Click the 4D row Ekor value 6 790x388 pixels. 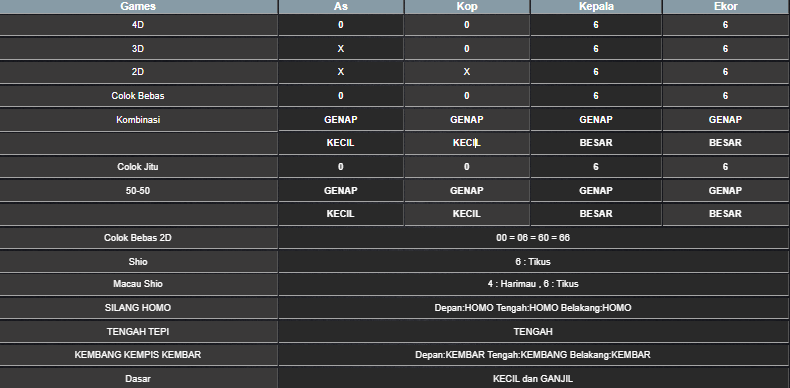726,25
